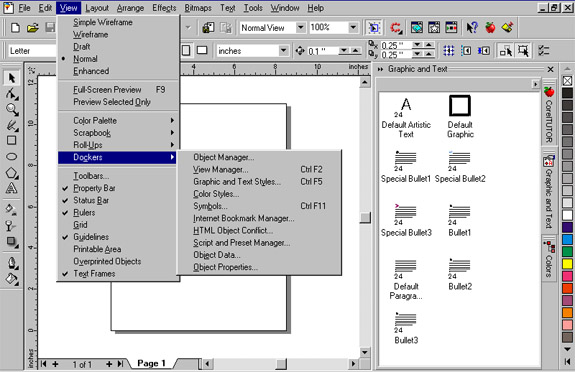This screenshot has height=372, width=575.
Task: Open the Toolbars dialog entry
Action: pyautogui.click(x=91, y=176)
